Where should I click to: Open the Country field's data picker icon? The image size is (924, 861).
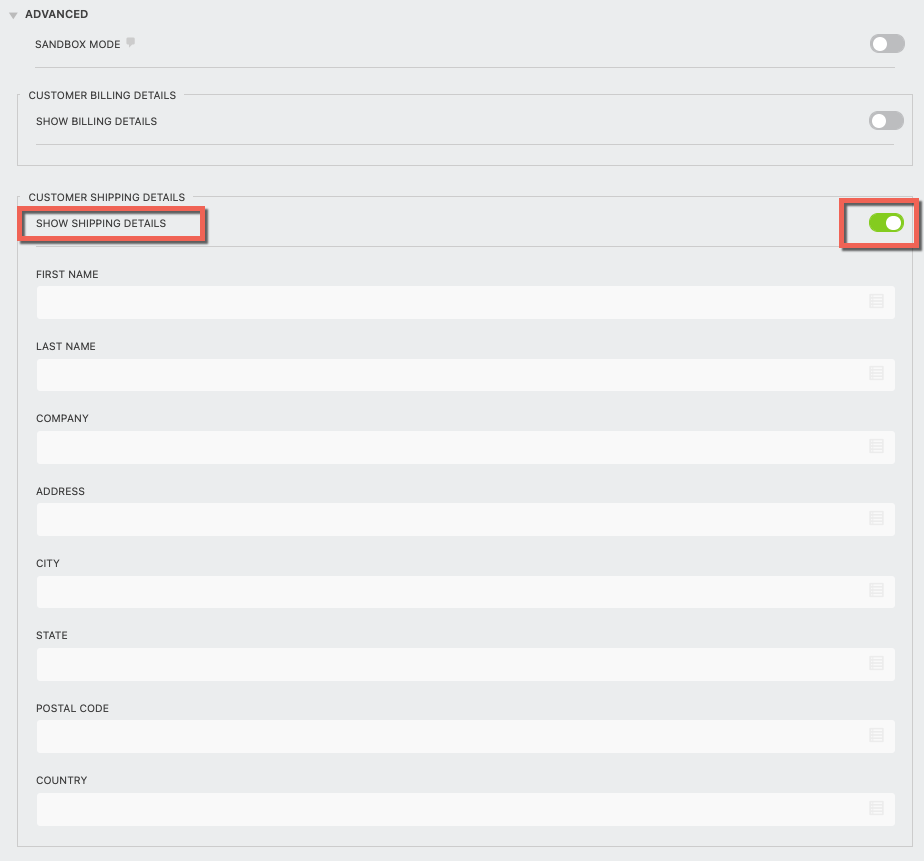(x=876, y=808)
